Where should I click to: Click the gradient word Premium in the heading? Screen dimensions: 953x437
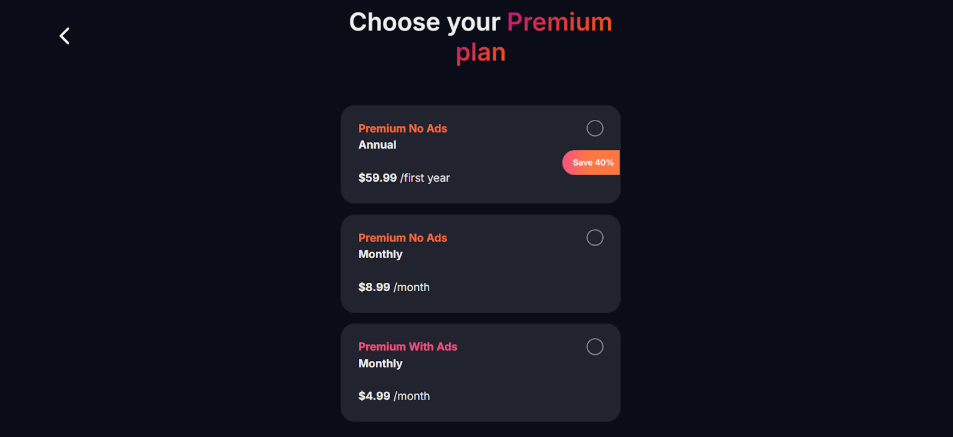tap(559, 22)
